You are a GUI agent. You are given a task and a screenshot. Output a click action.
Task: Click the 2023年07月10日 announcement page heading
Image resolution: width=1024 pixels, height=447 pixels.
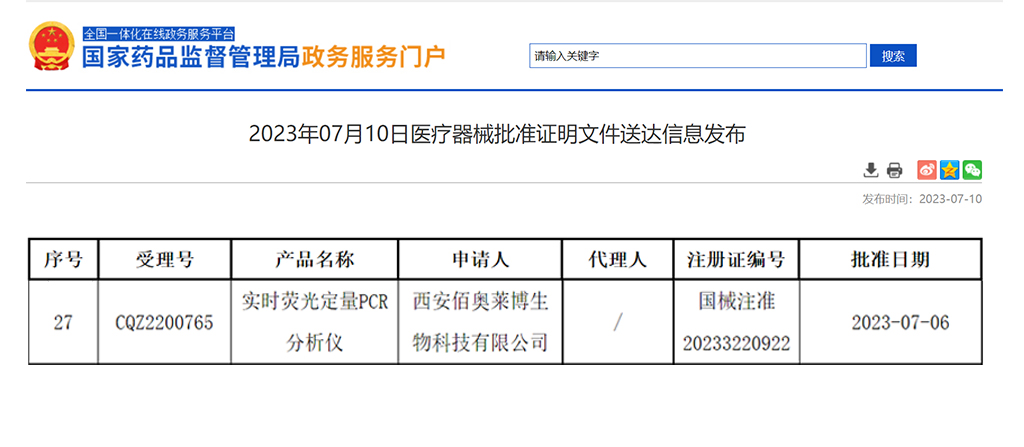pyautogui.click(x=497, y=135)
